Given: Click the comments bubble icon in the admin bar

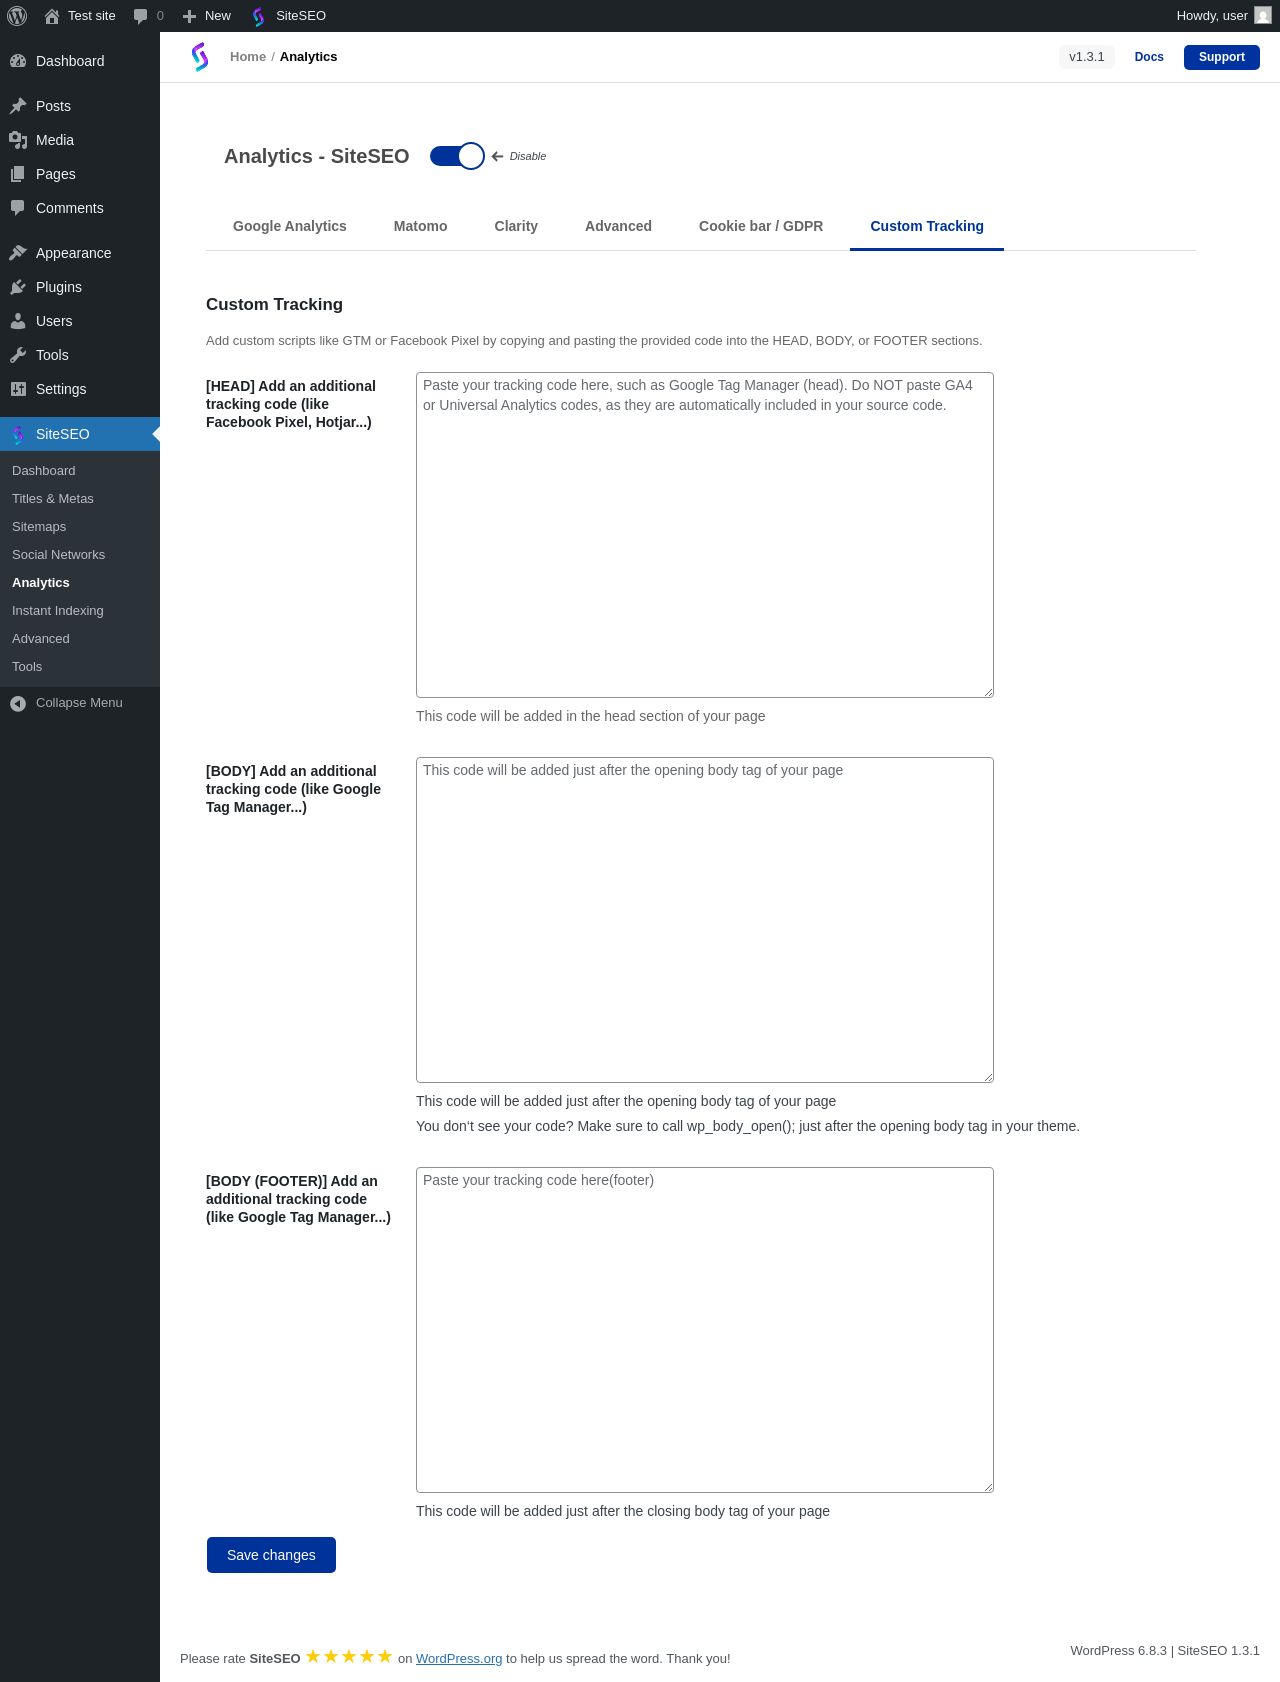Looking at the screenshot, I should [140, 16].
